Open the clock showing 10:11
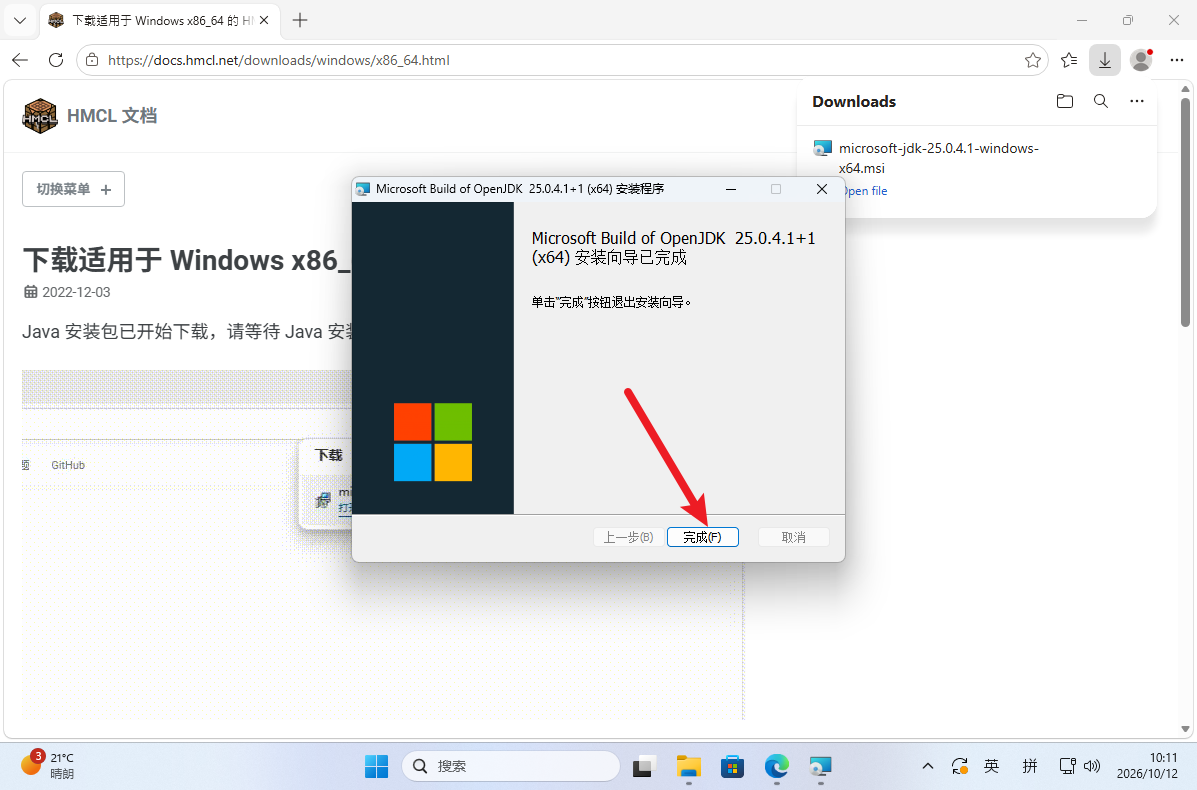 [1147, 766]
